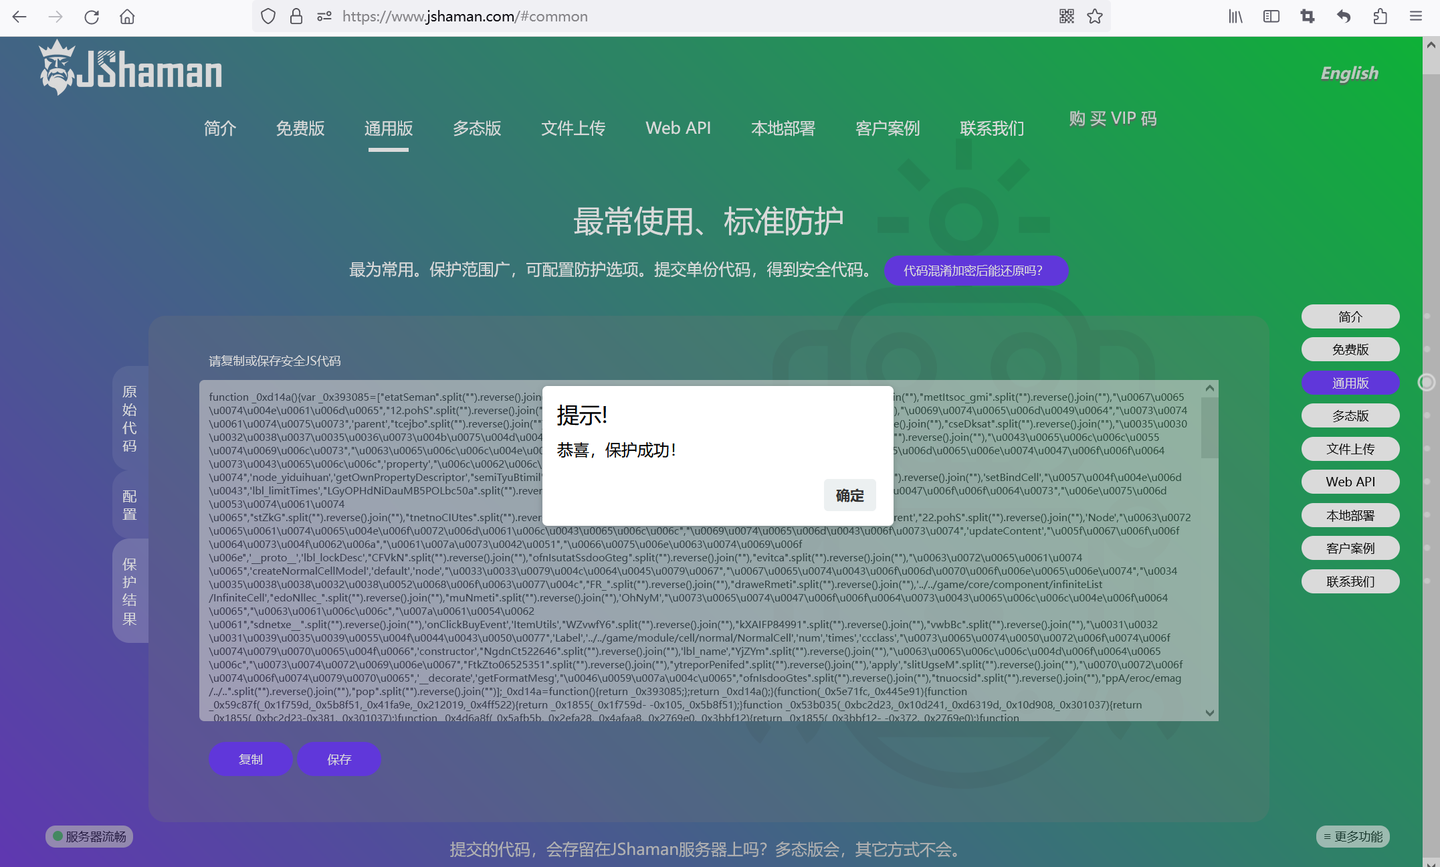This screenshot has height=867, width=1440.
Task: Click the site security padlock icon
Action: (296, 17)
